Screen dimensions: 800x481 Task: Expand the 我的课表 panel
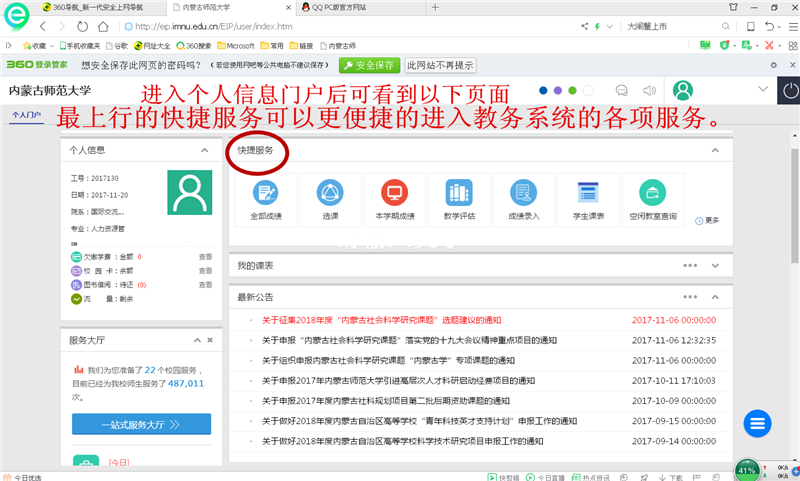[715, 266]
